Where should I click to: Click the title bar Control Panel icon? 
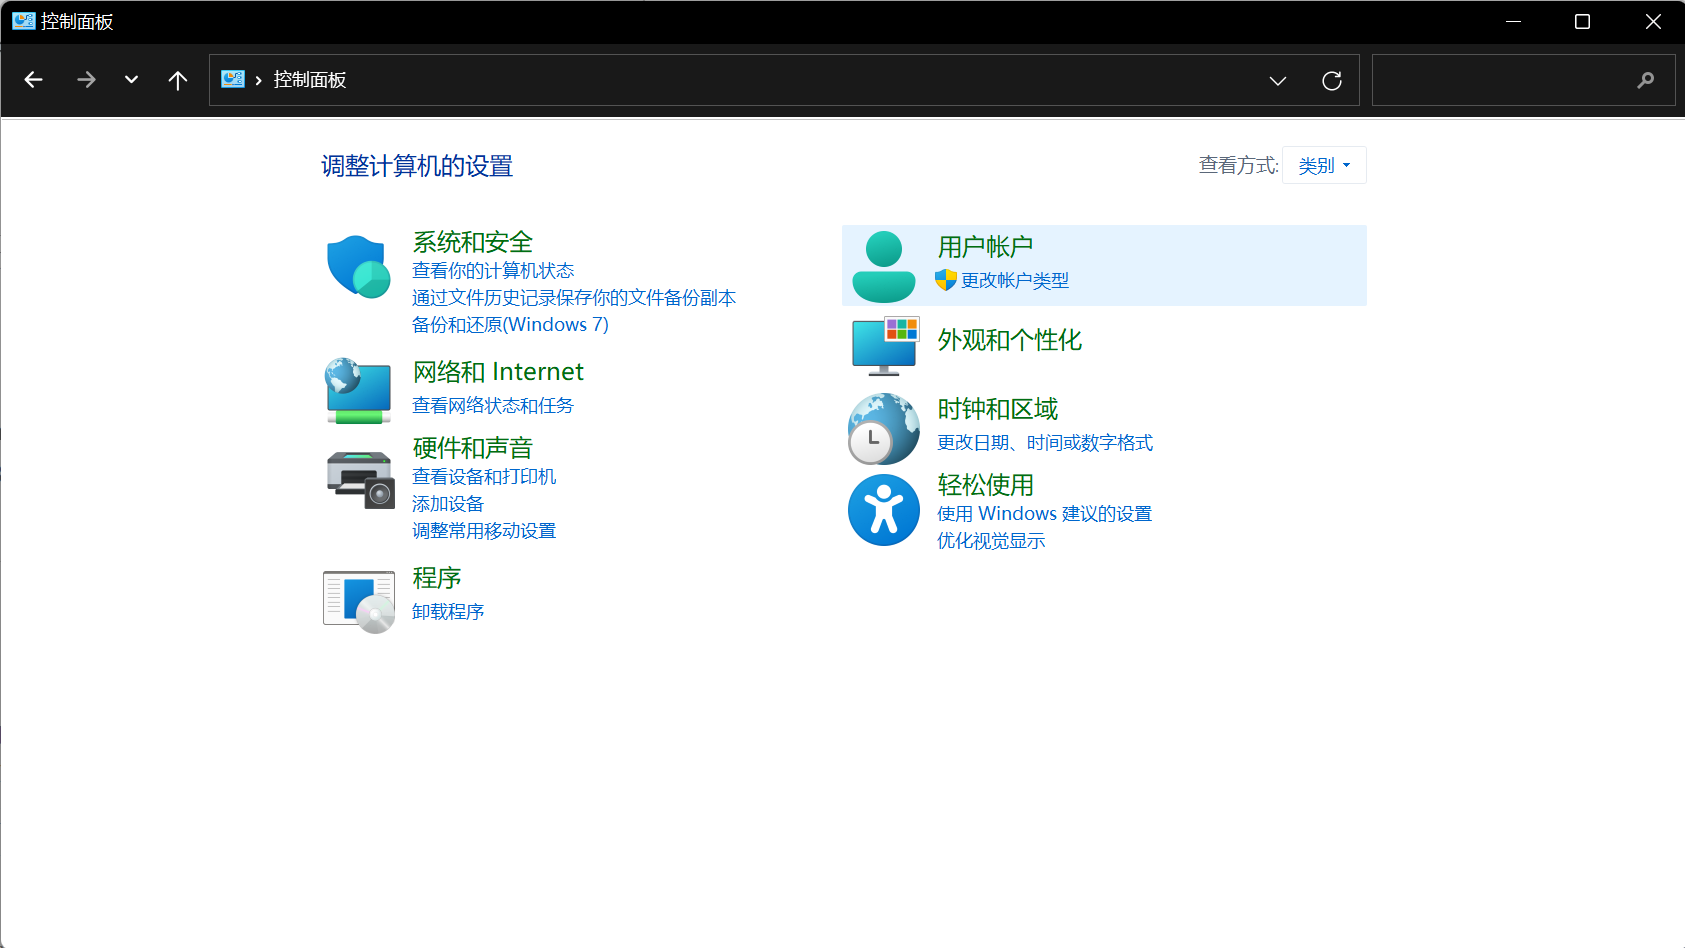click(x=23, y=21)
